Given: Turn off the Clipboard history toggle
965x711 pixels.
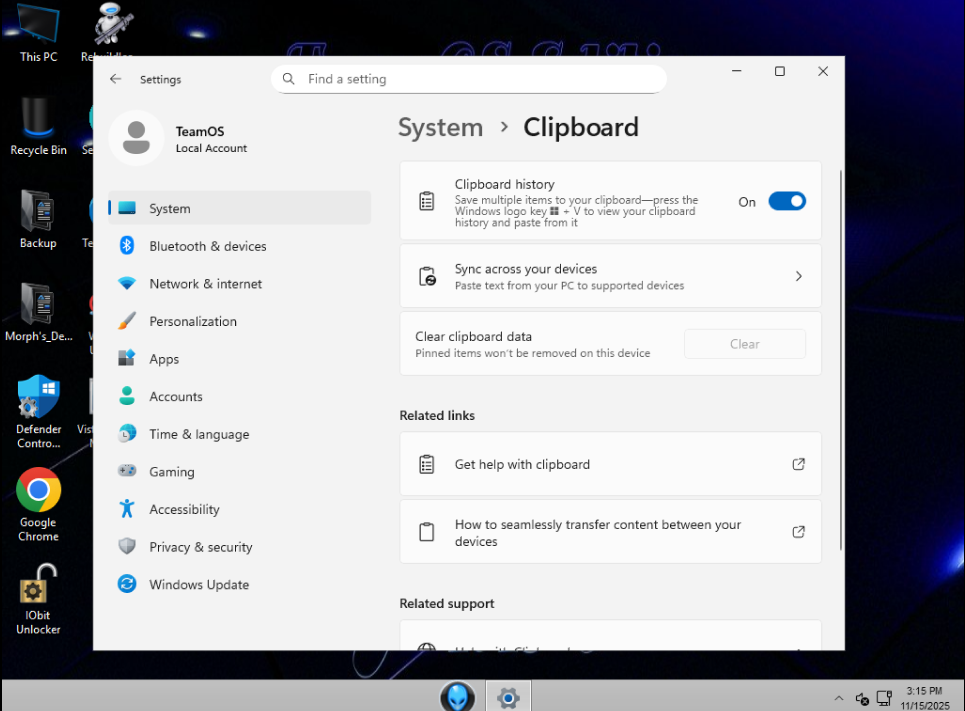Looking at the screenshot, I should tap(786, 202).
